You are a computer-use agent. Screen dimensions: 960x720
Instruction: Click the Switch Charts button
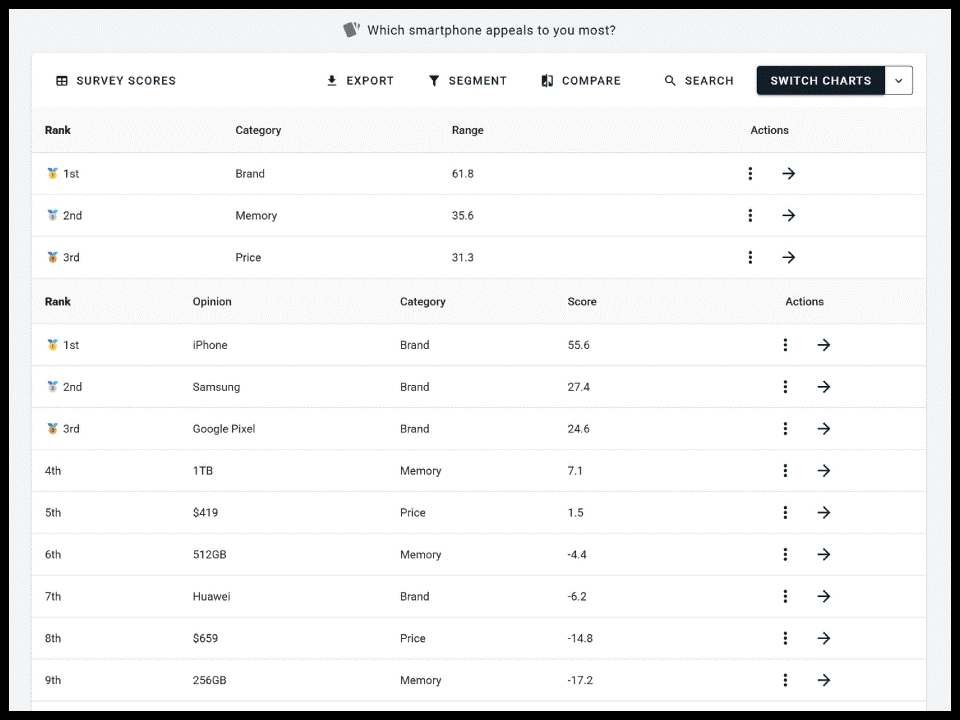point(820,80)
